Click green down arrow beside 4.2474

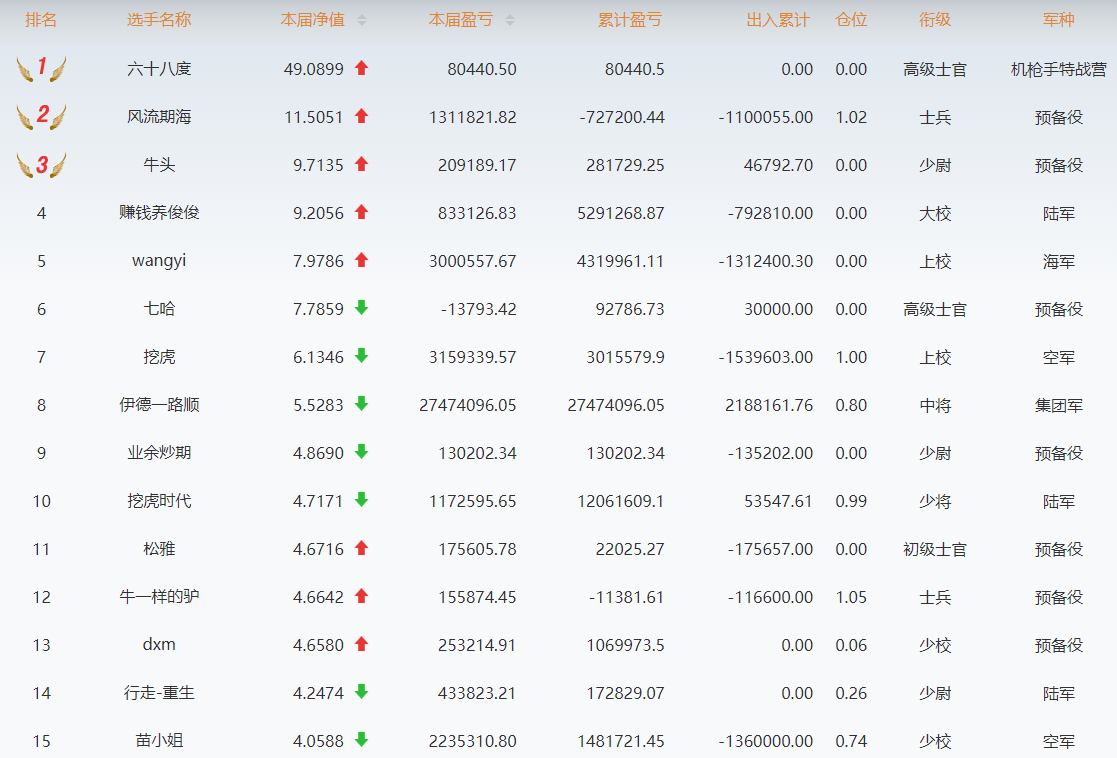[361, 692]
